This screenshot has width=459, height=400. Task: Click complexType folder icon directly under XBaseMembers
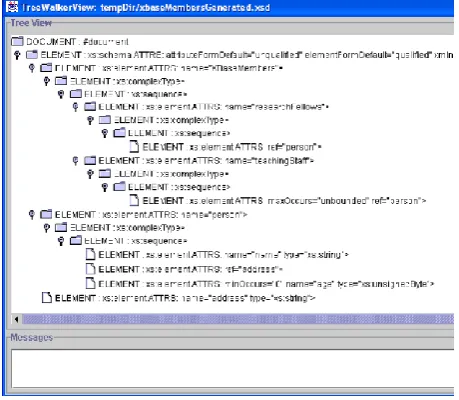tap(61, 81)
